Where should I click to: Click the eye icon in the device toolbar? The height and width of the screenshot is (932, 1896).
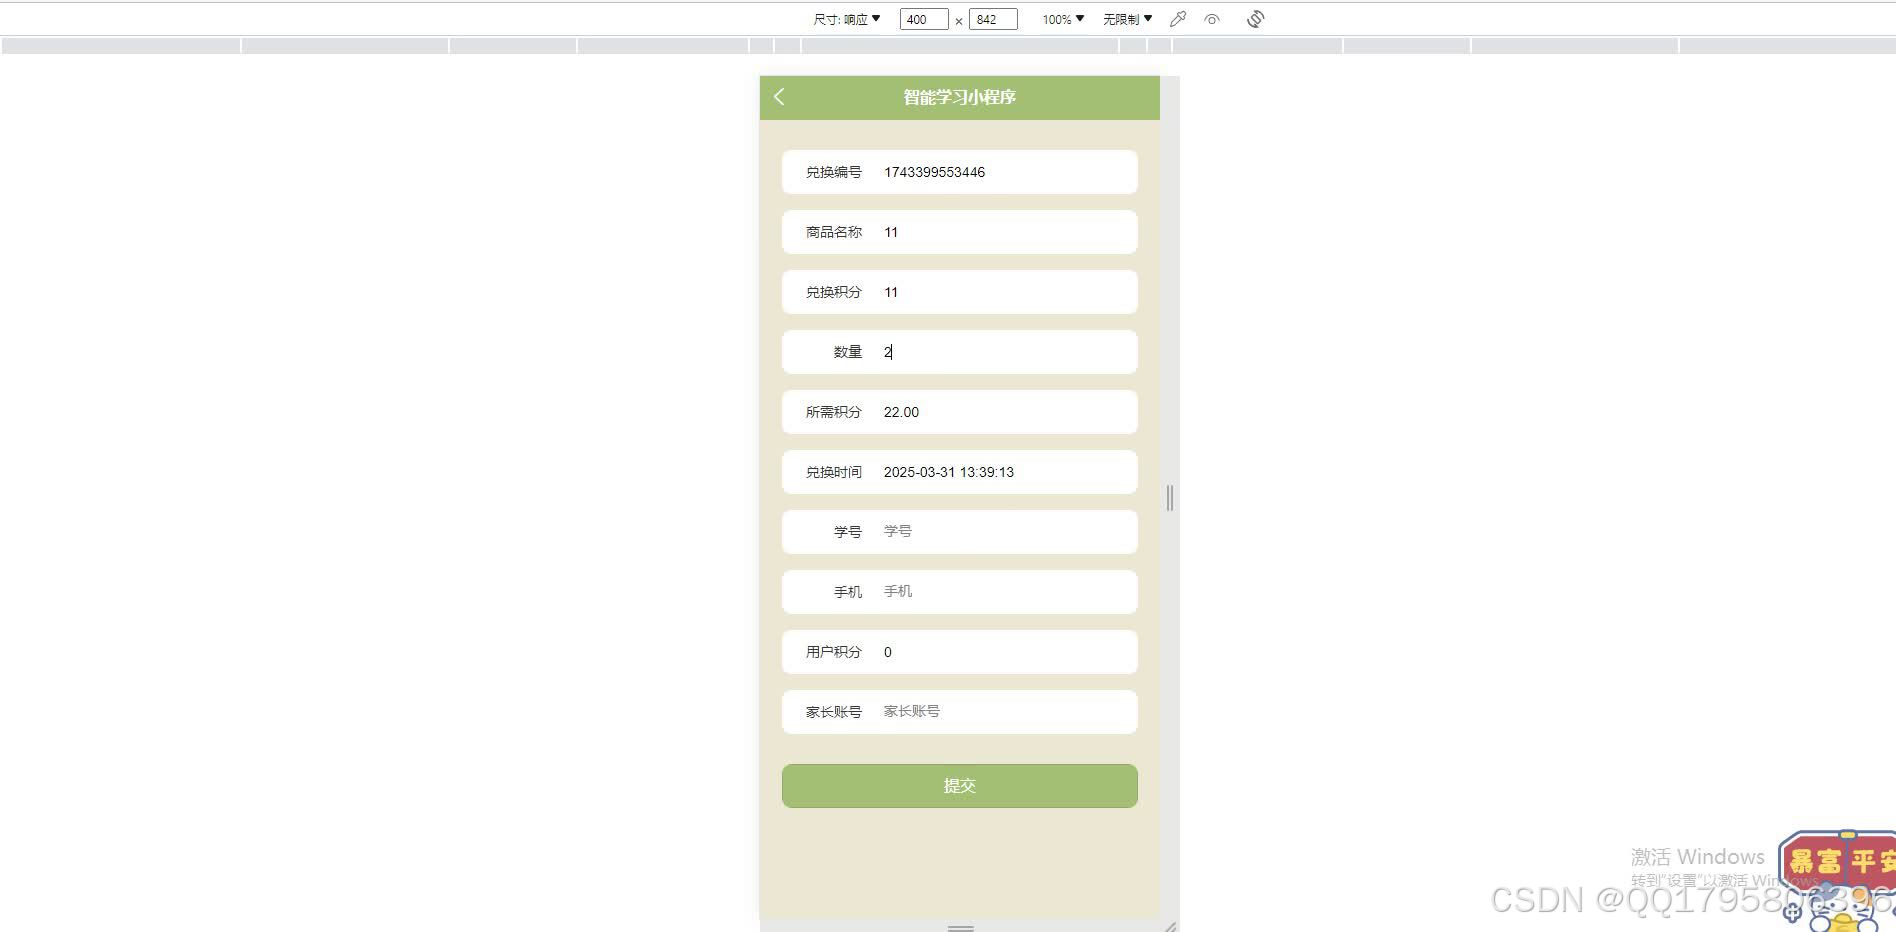point(1213,18)
